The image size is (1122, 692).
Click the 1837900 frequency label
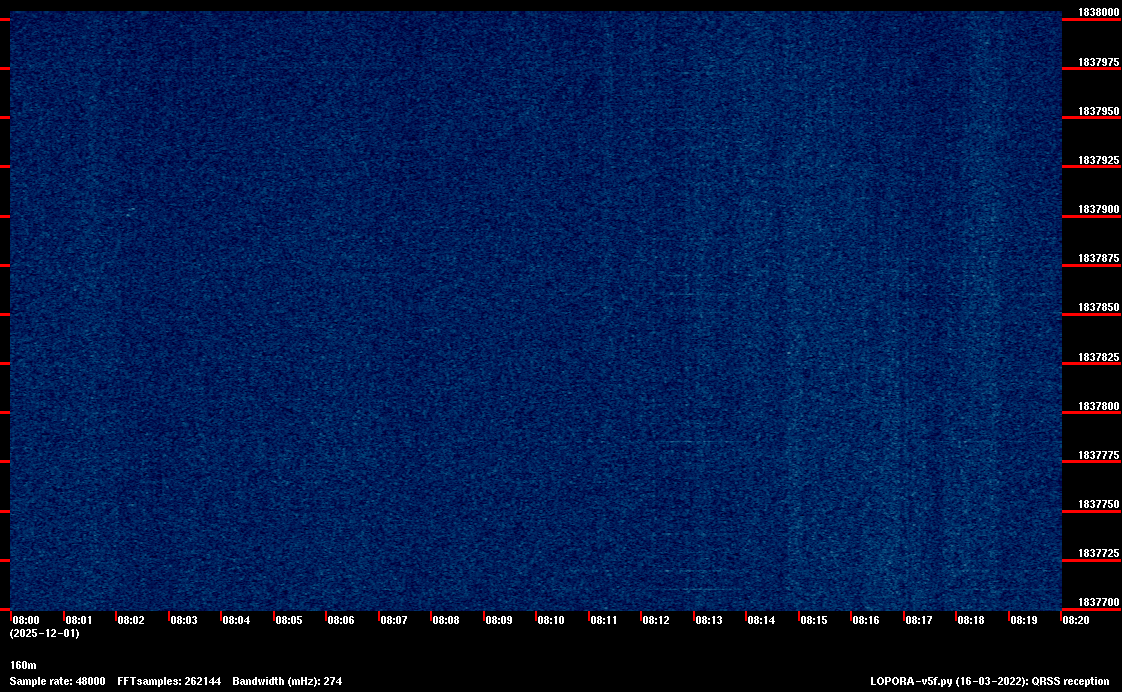(1098, 209)
